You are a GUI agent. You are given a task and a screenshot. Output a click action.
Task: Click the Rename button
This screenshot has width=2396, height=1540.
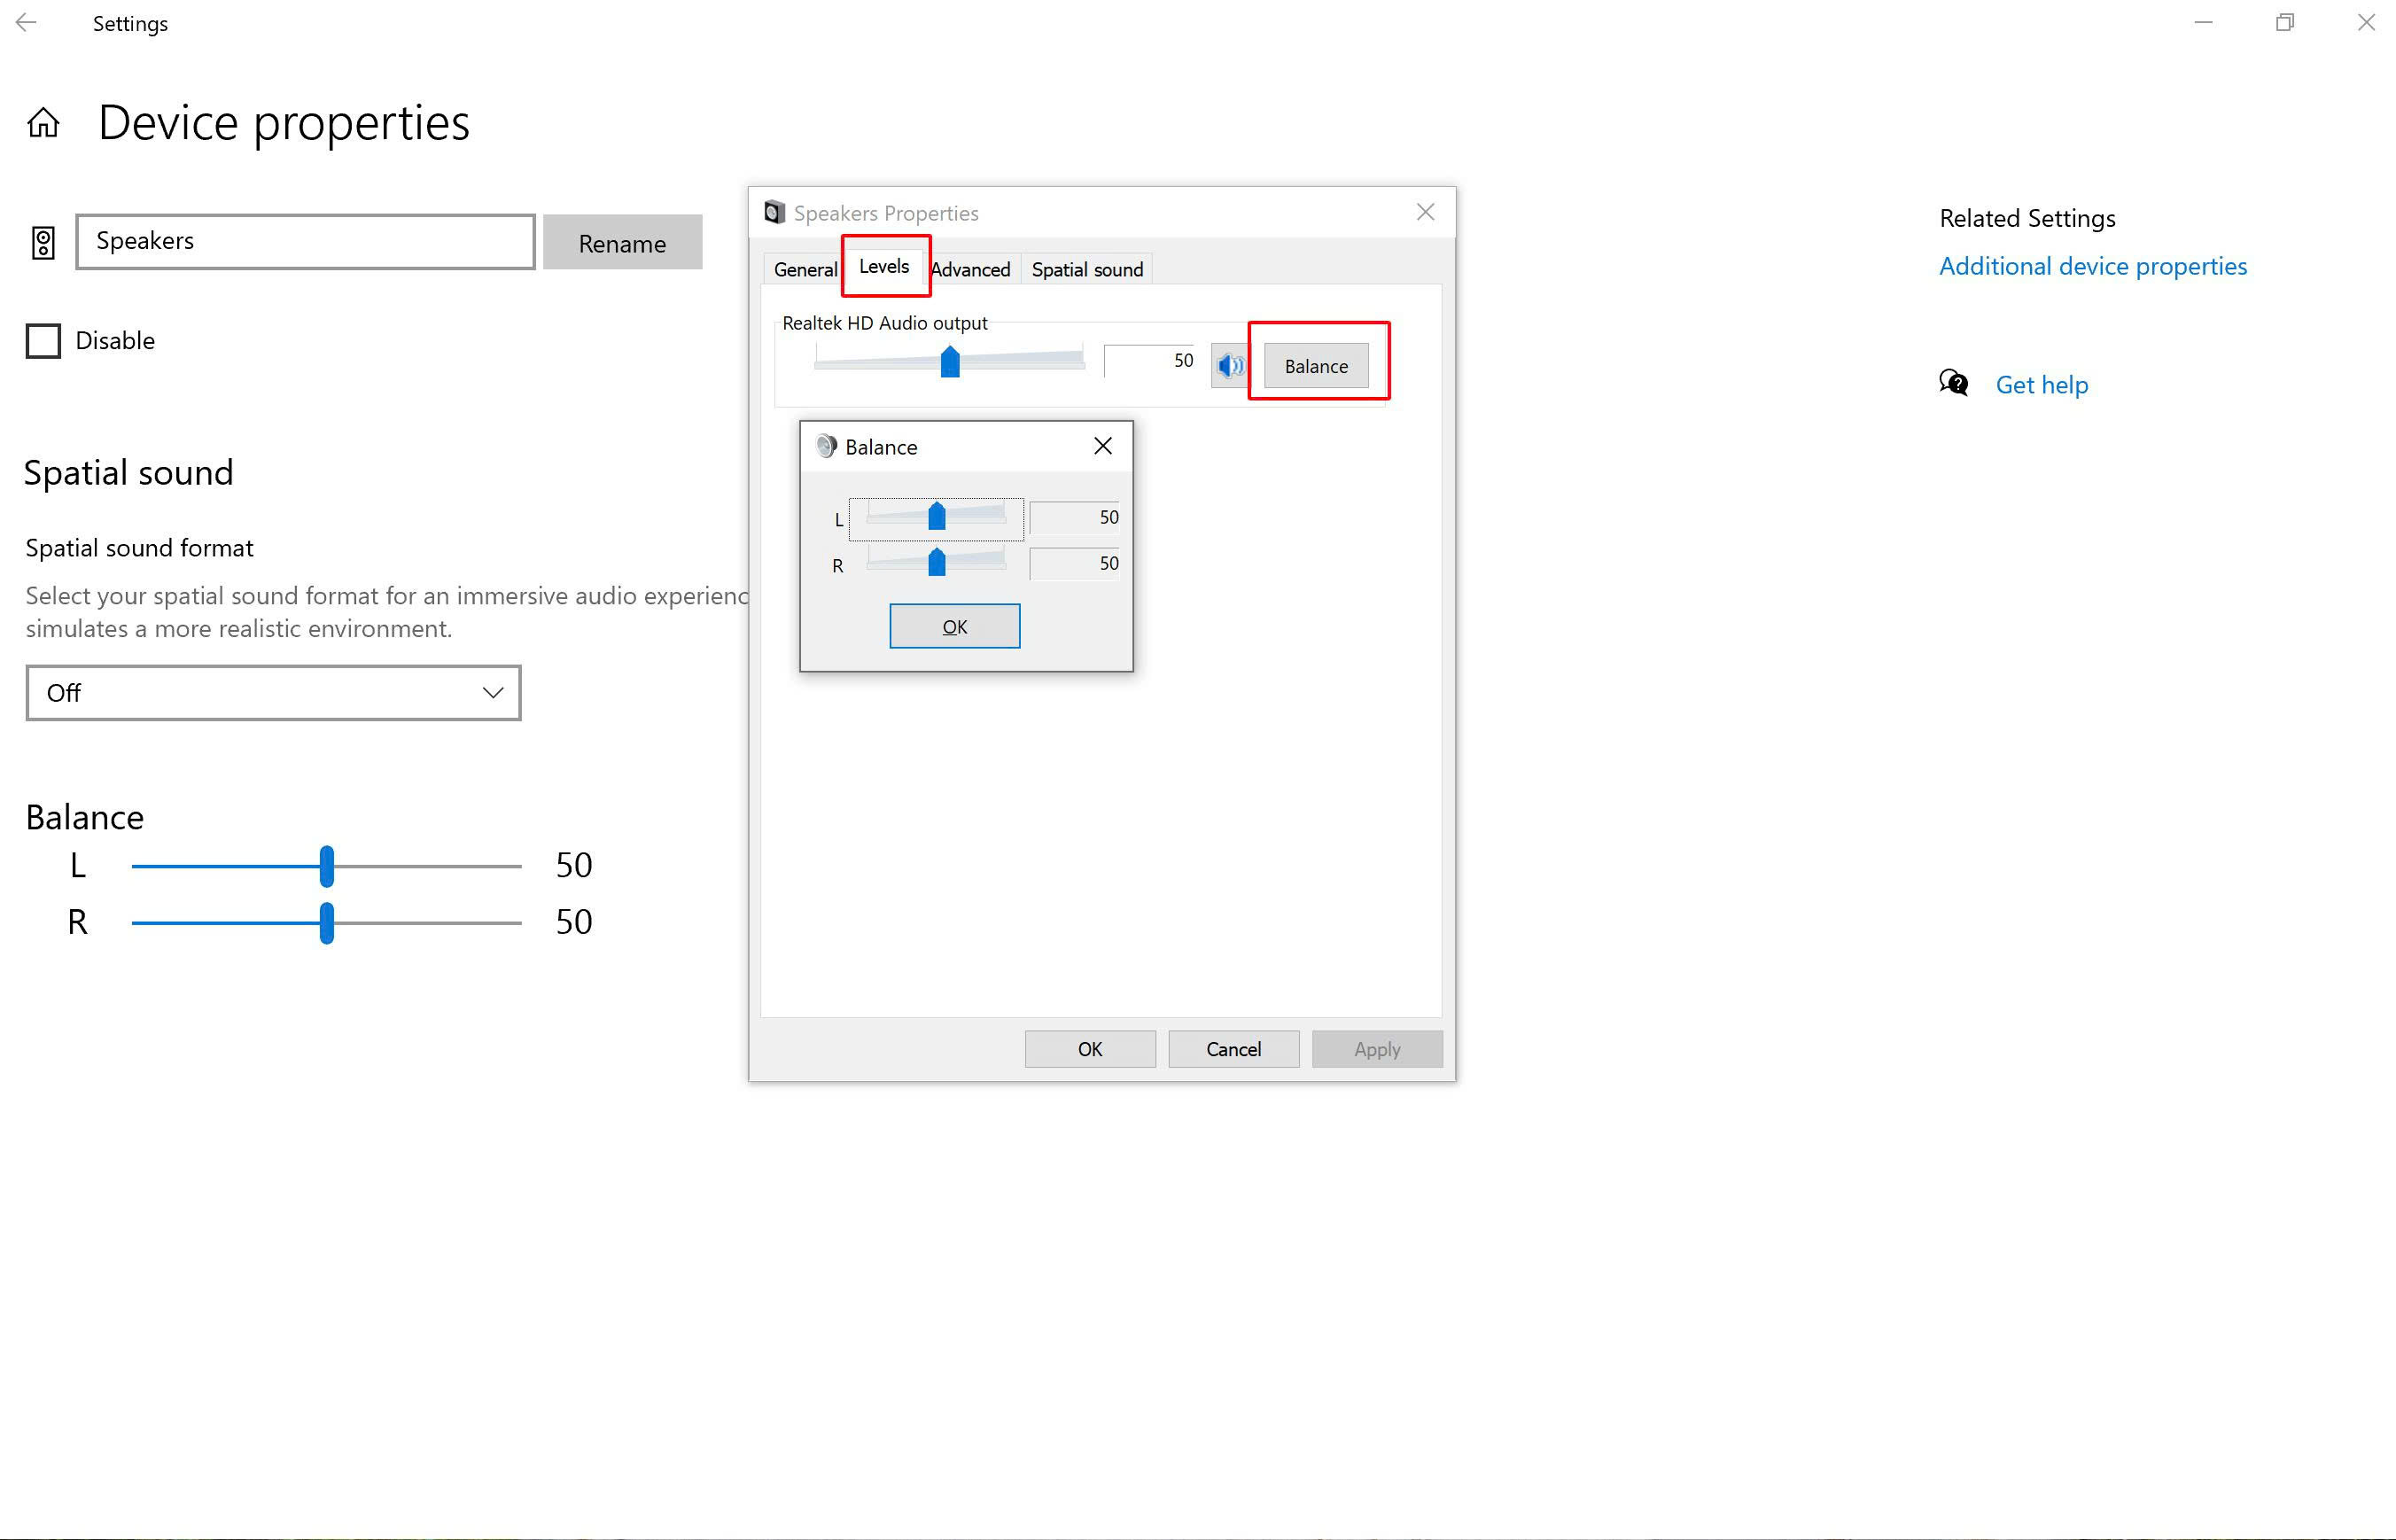pos(622,243)
